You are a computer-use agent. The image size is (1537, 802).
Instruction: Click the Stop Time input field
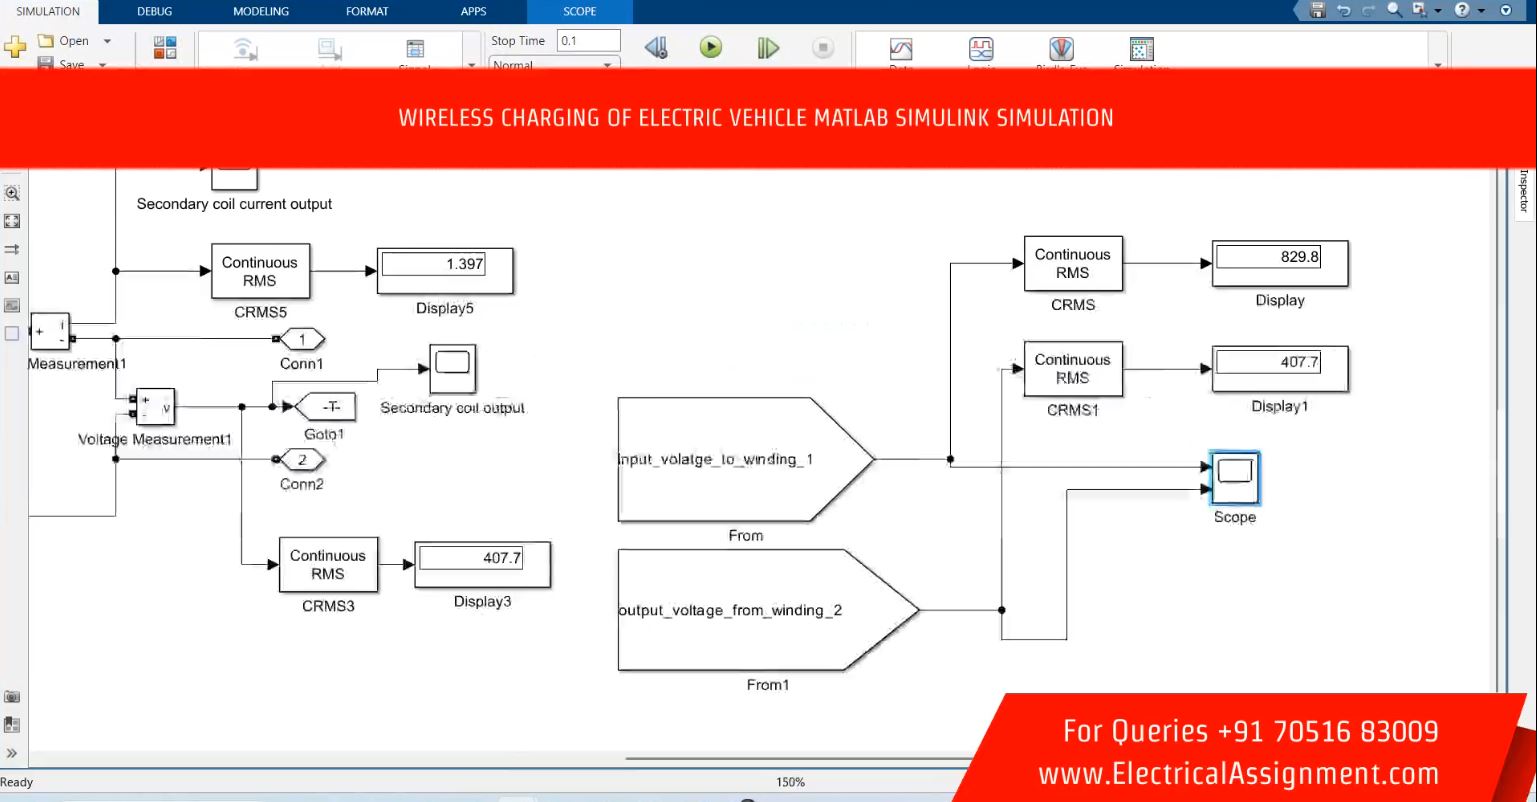[x=588, y=41]
